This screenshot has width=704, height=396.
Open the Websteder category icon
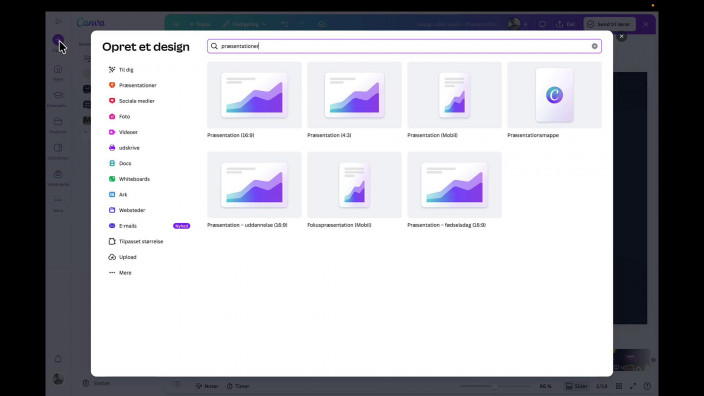pyautogui.click(x=112, y=210)
